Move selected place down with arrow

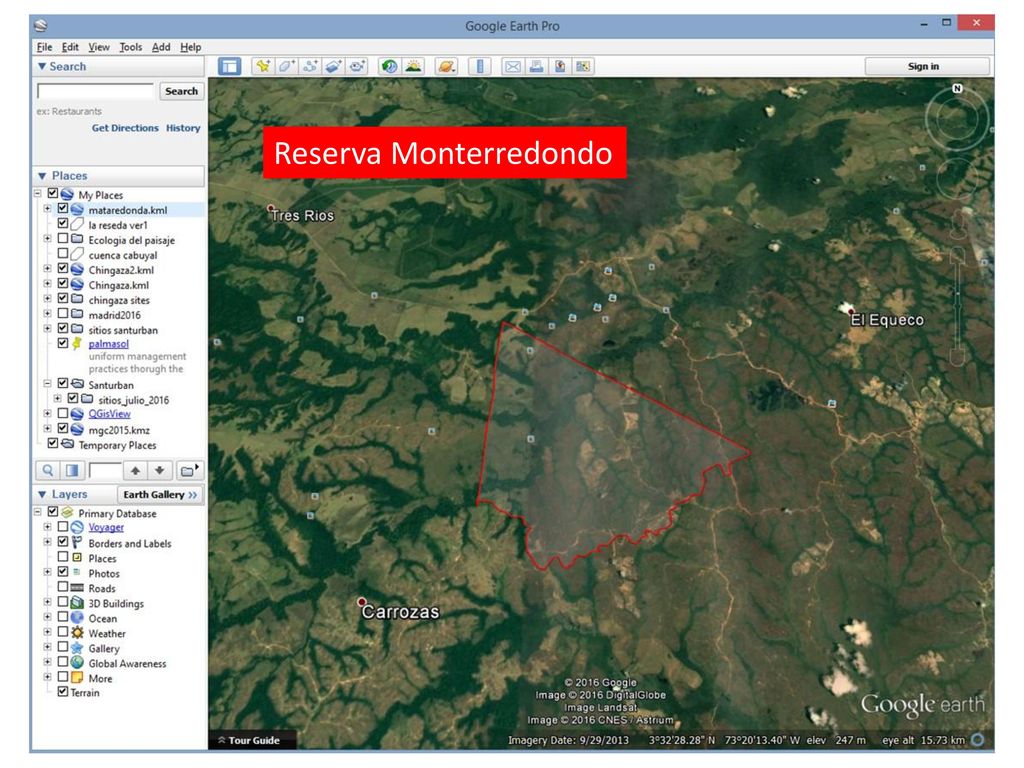tap(159, 470)
